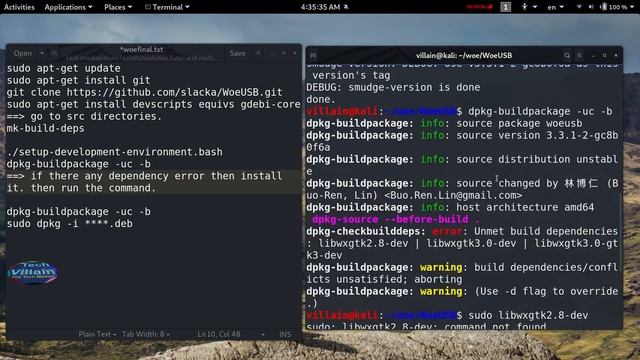Image resolution: width=640 pixels, height=360 pixels.
Task: Open the Plain Text language dropdown
Action: click(x=97, y=334)
